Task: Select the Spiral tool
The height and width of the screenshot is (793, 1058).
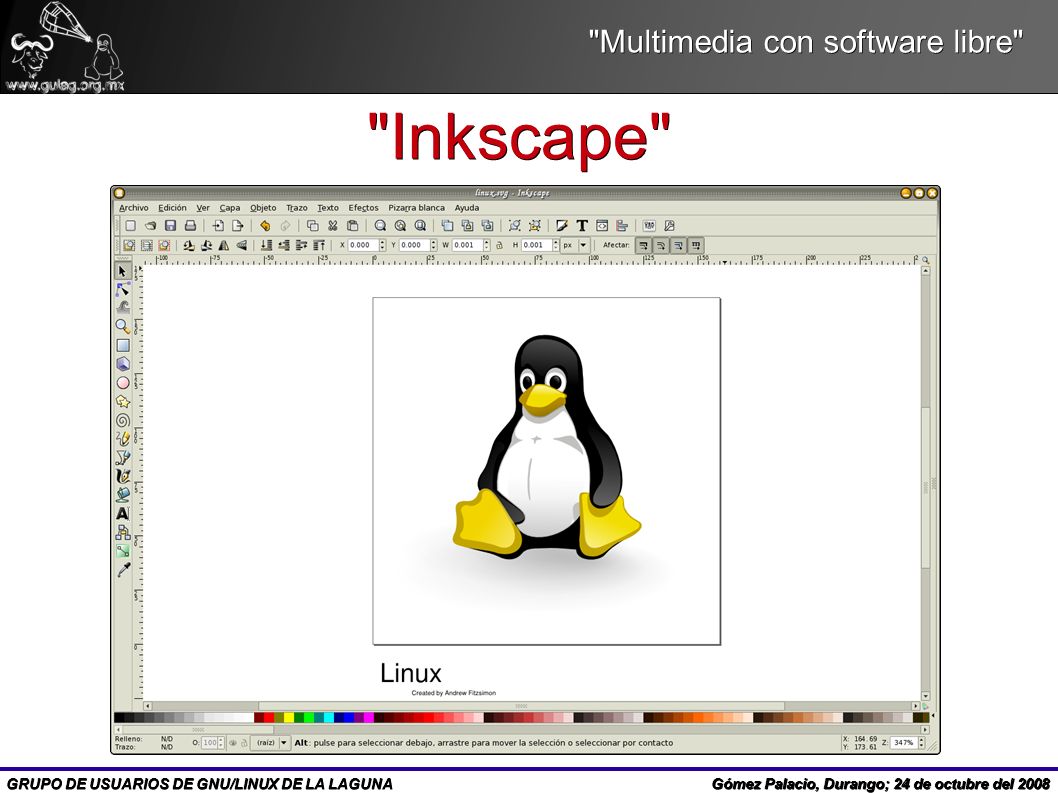Action: tap(122, 420)
